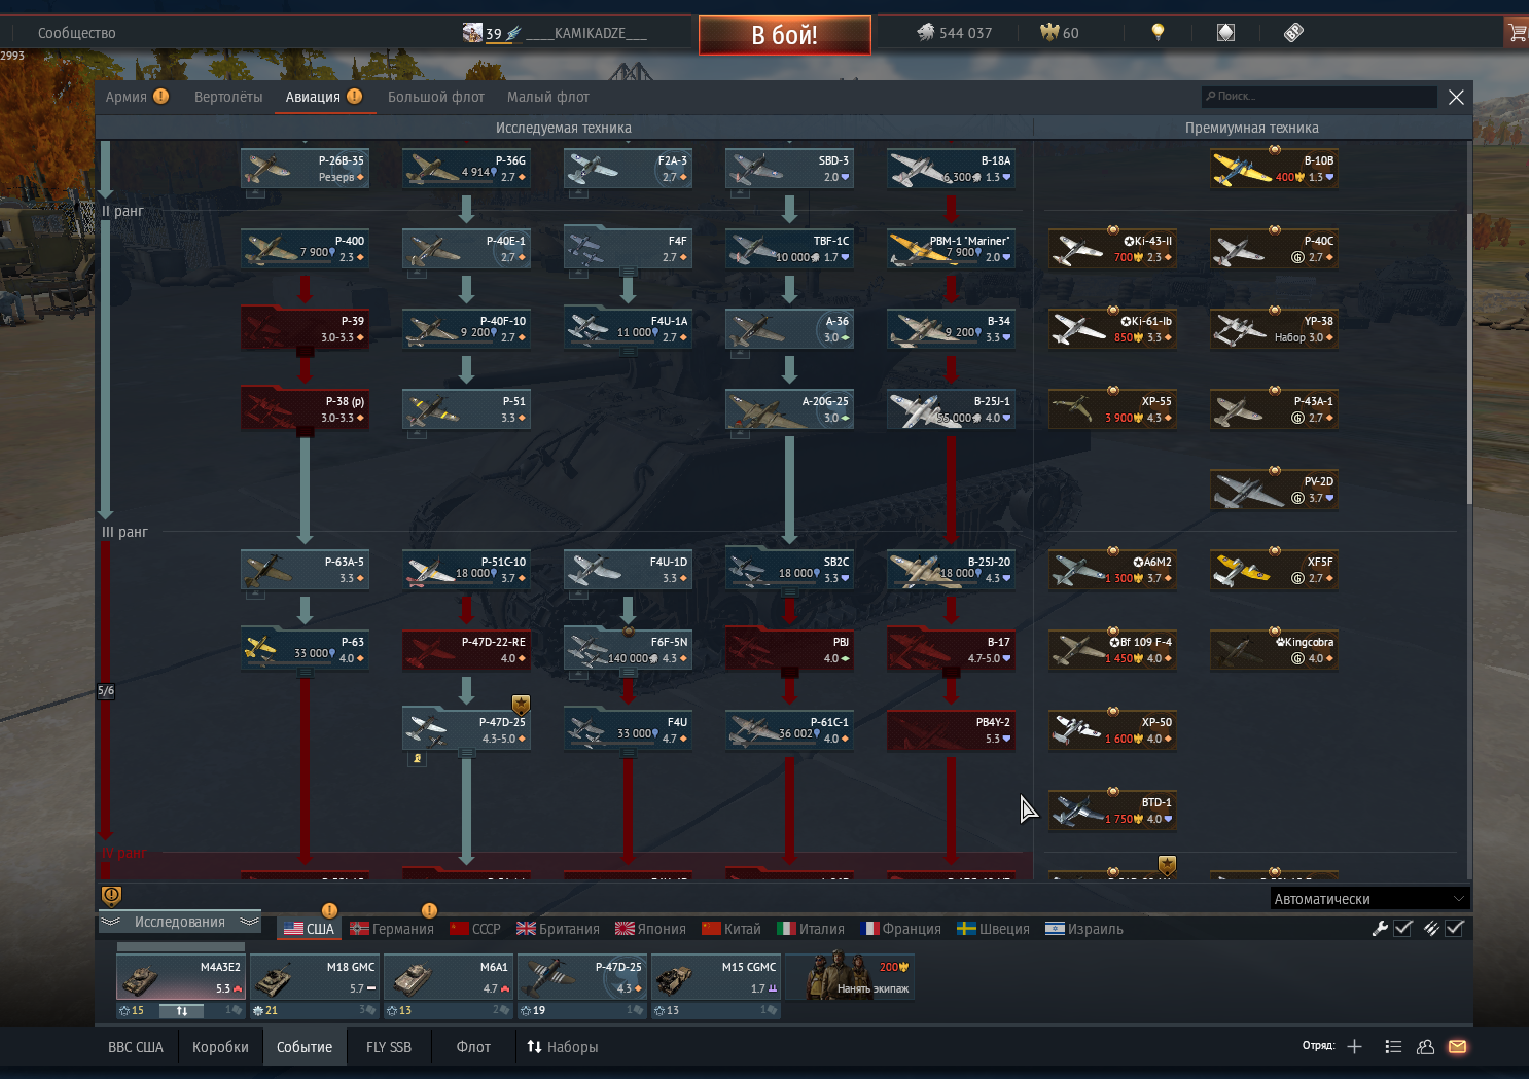
Task: Switch to the Авиация tab
Action: [312, 97]
